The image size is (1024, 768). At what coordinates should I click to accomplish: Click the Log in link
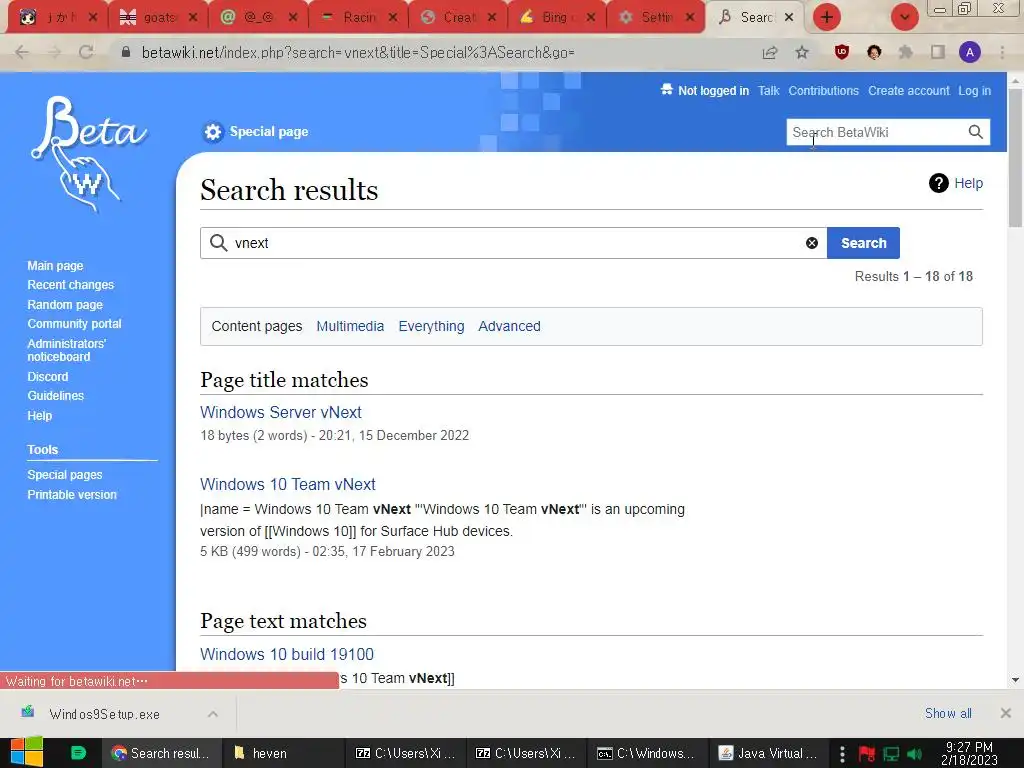coord(974,91)
